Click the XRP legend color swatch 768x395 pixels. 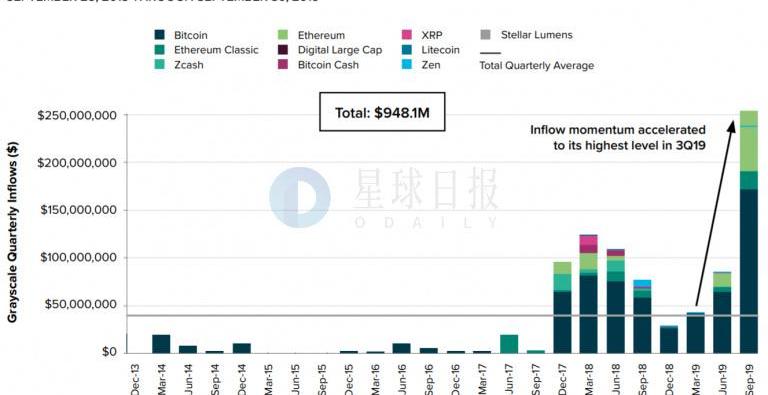[407, 35]
